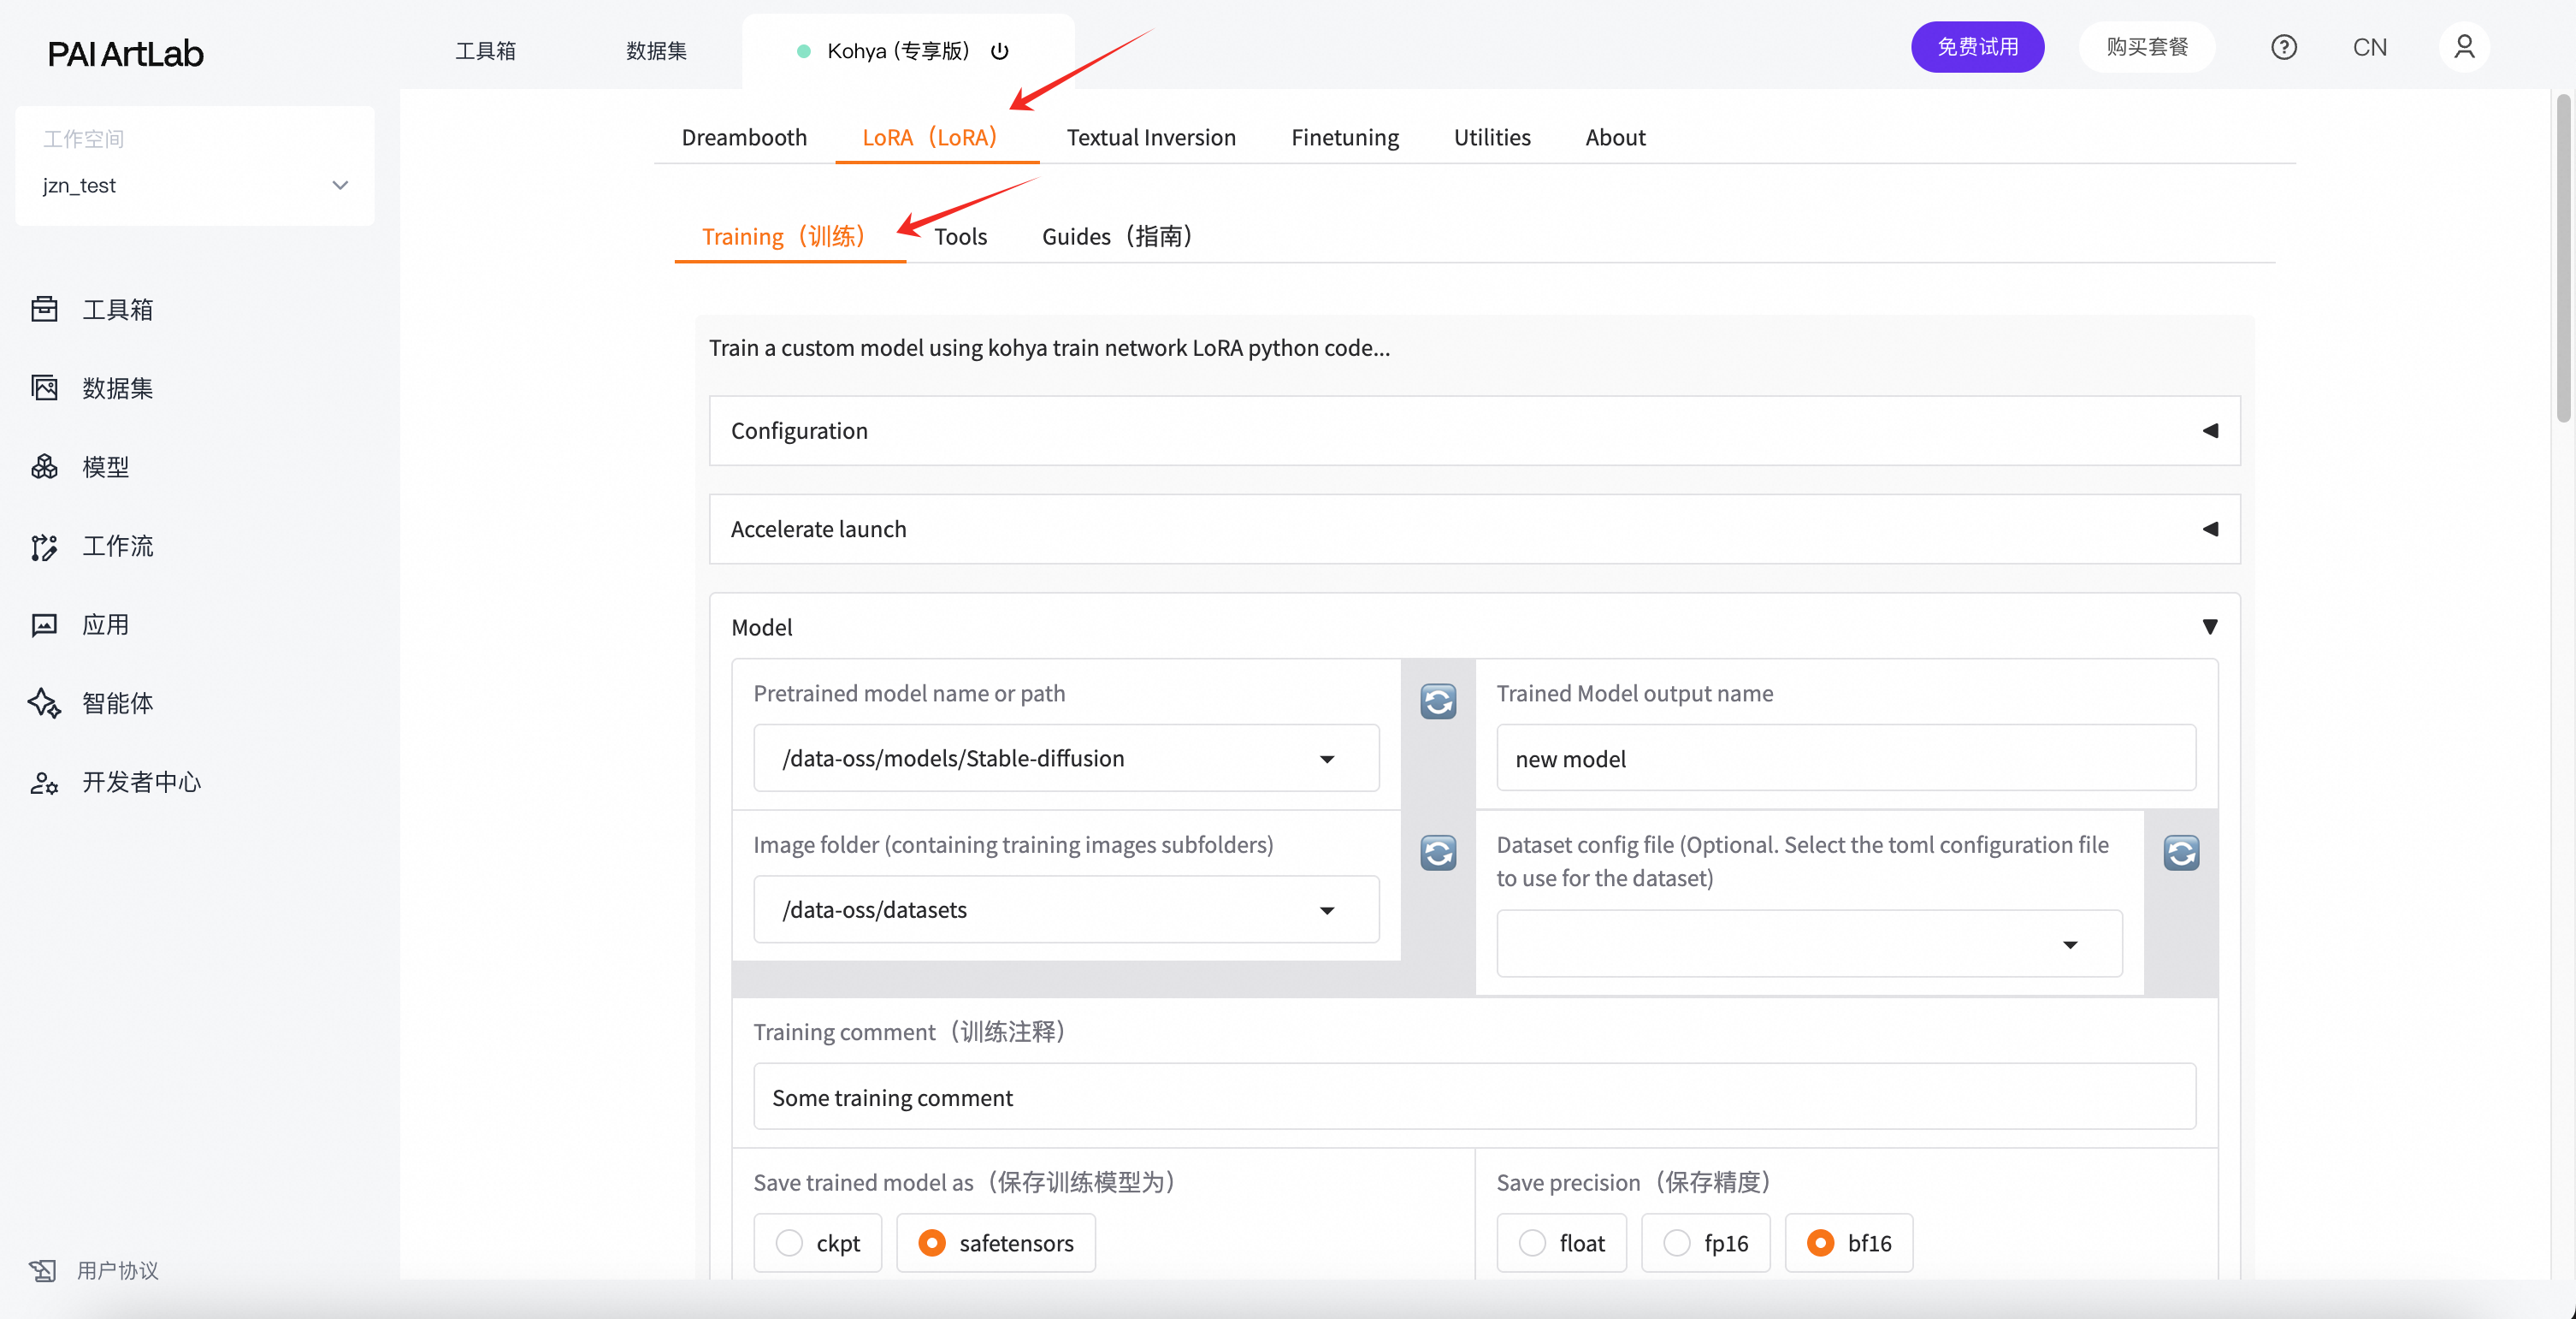The height and width of the screenshot is (1319, 2576).
Task: Select the ckpt save format radio
Action: pos(789,1242)
